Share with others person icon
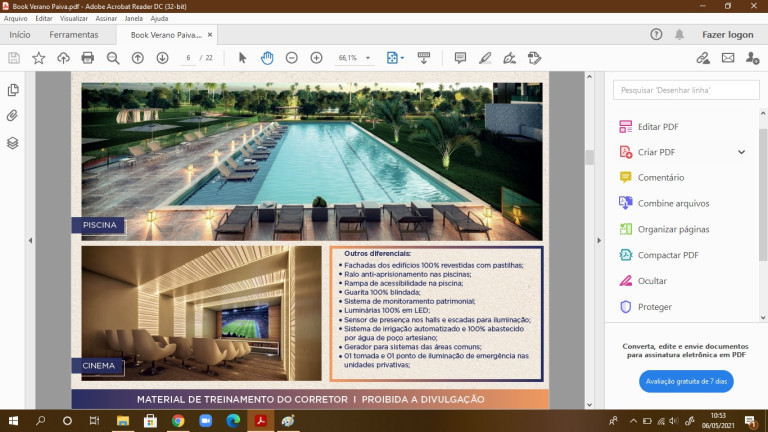This screenshot has width=768, height=432. 752,58
